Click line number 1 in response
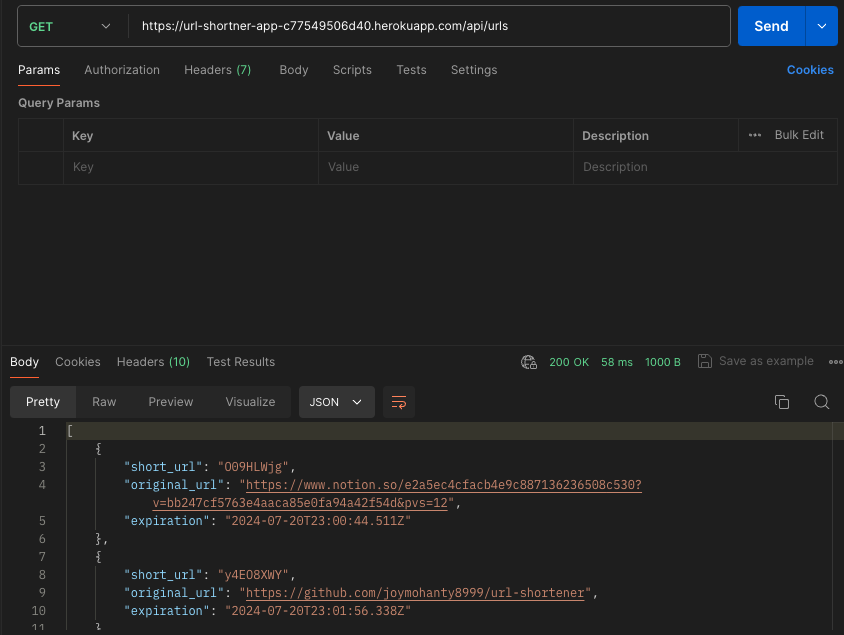 point(42,431)
